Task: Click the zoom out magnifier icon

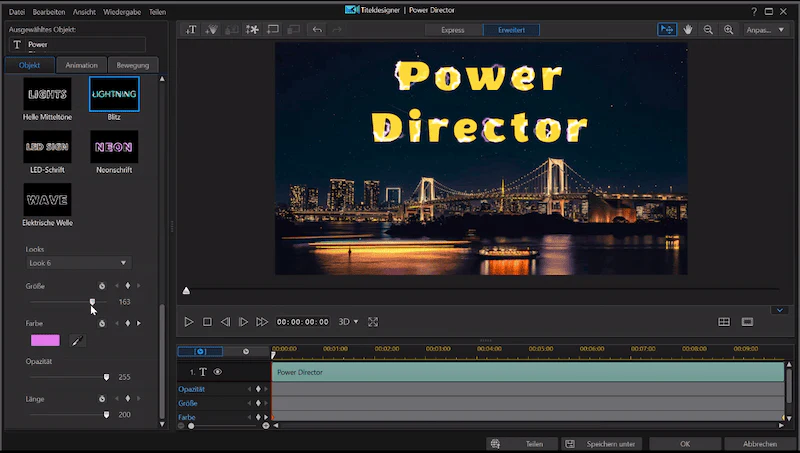Action: [708, 30]
